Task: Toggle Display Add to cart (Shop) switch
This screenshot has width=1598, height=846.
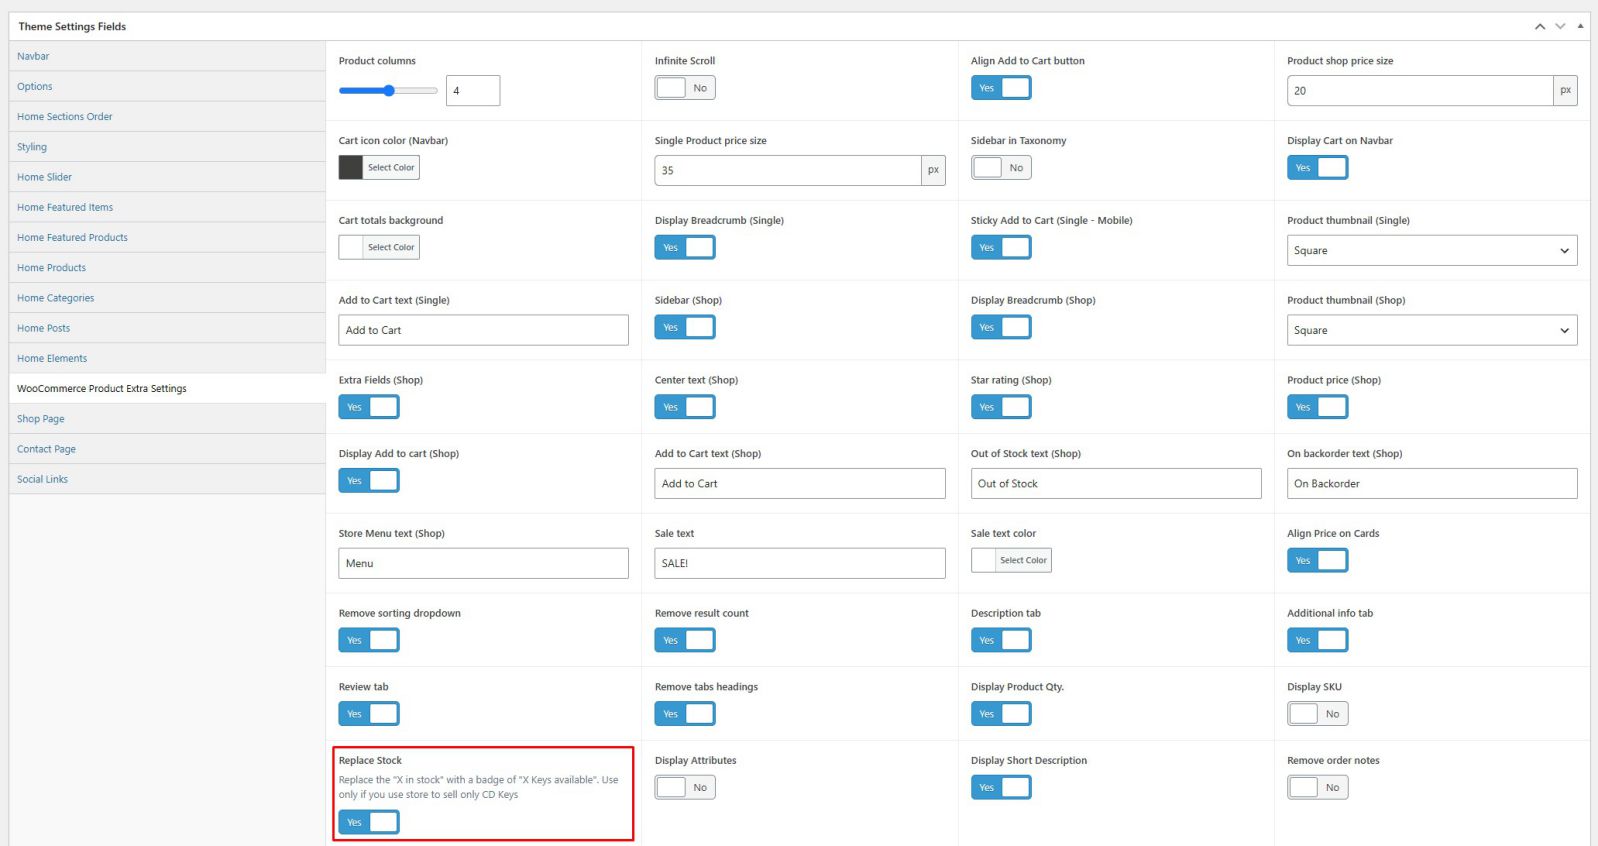Action: pyautogui.click(x=369, y=481)
